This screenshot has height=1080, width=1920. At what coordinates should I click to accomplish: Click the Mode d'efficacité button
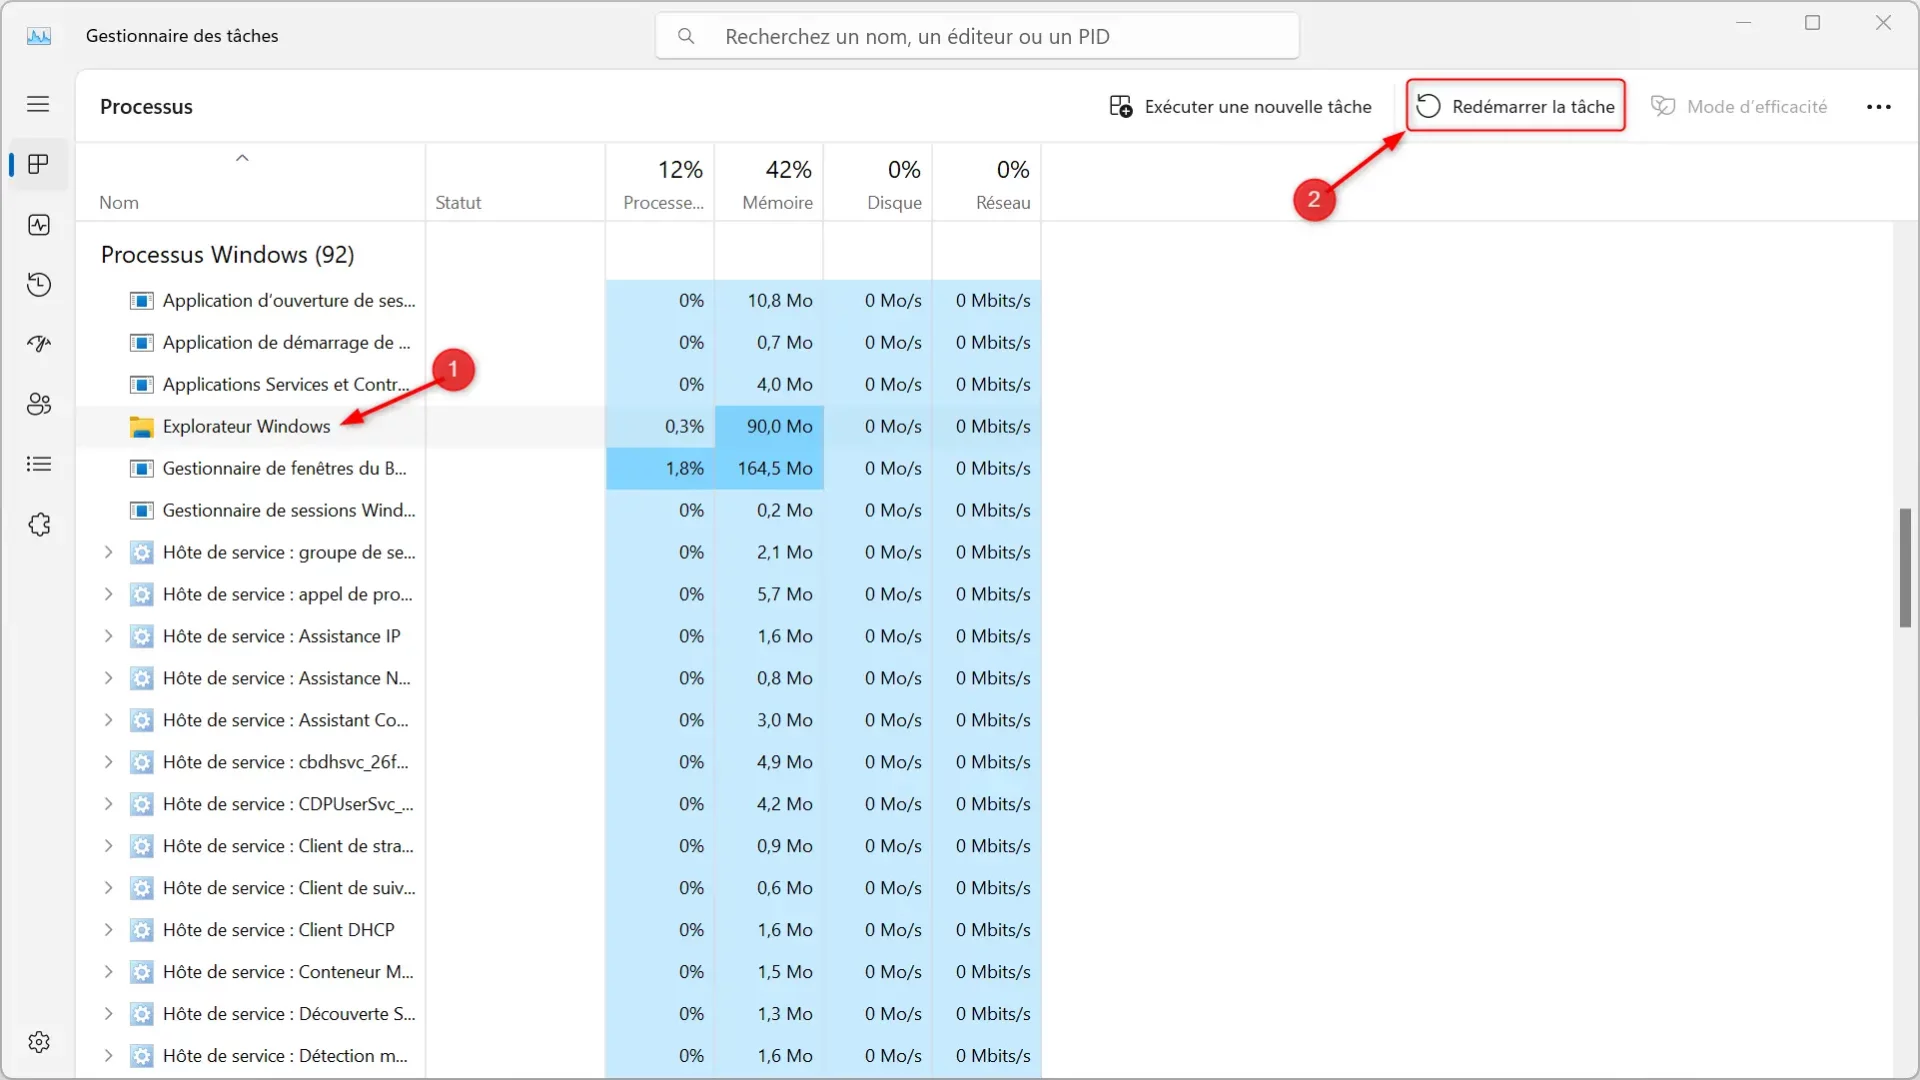click(x=1738, y=106)
